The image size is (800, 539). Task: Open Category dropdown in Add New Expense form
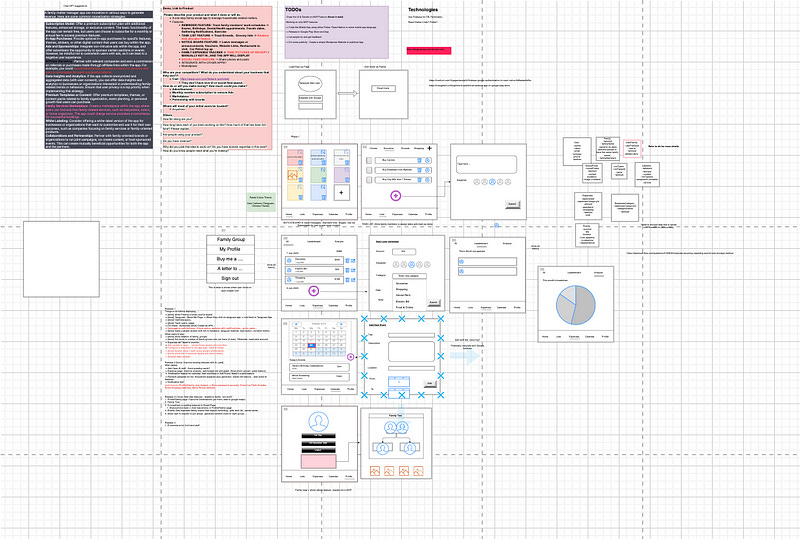409,276
